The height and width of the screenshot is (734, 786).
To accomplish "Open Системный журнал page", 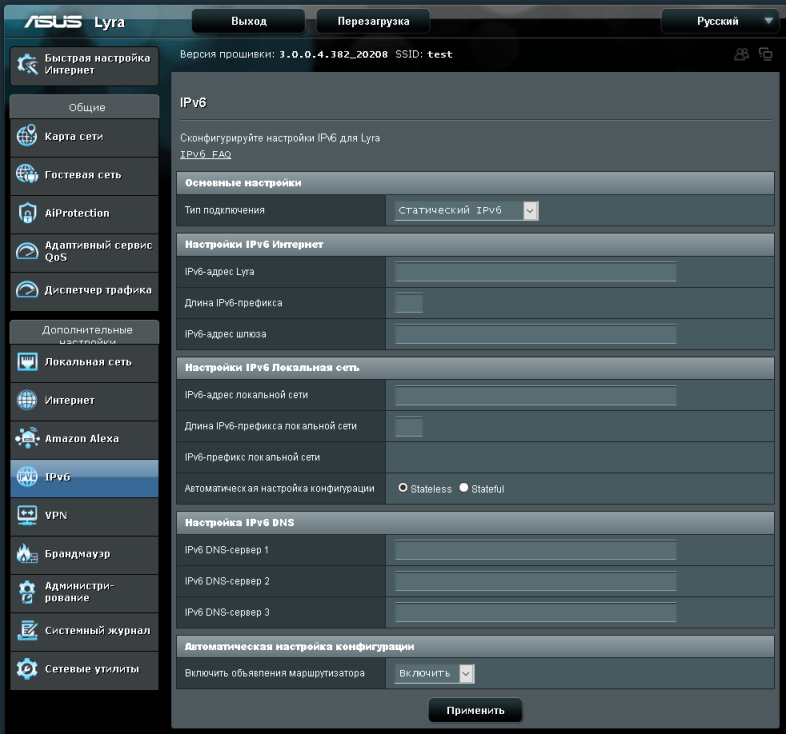I will (84, 631).
